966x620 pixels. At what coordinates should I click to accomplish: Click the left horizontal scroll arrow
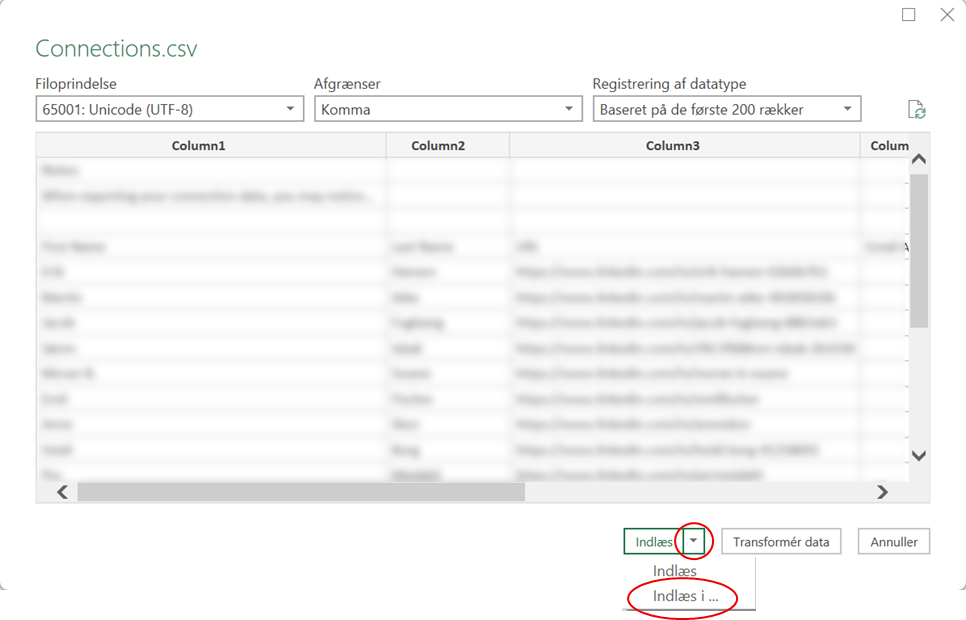[62, 491]
